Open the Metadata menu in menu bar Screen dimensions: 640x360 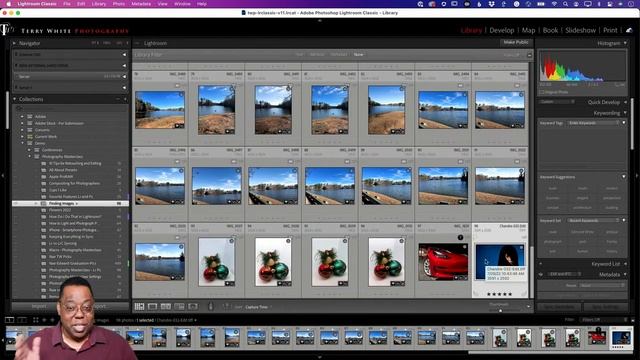click(x=141, y=4)
